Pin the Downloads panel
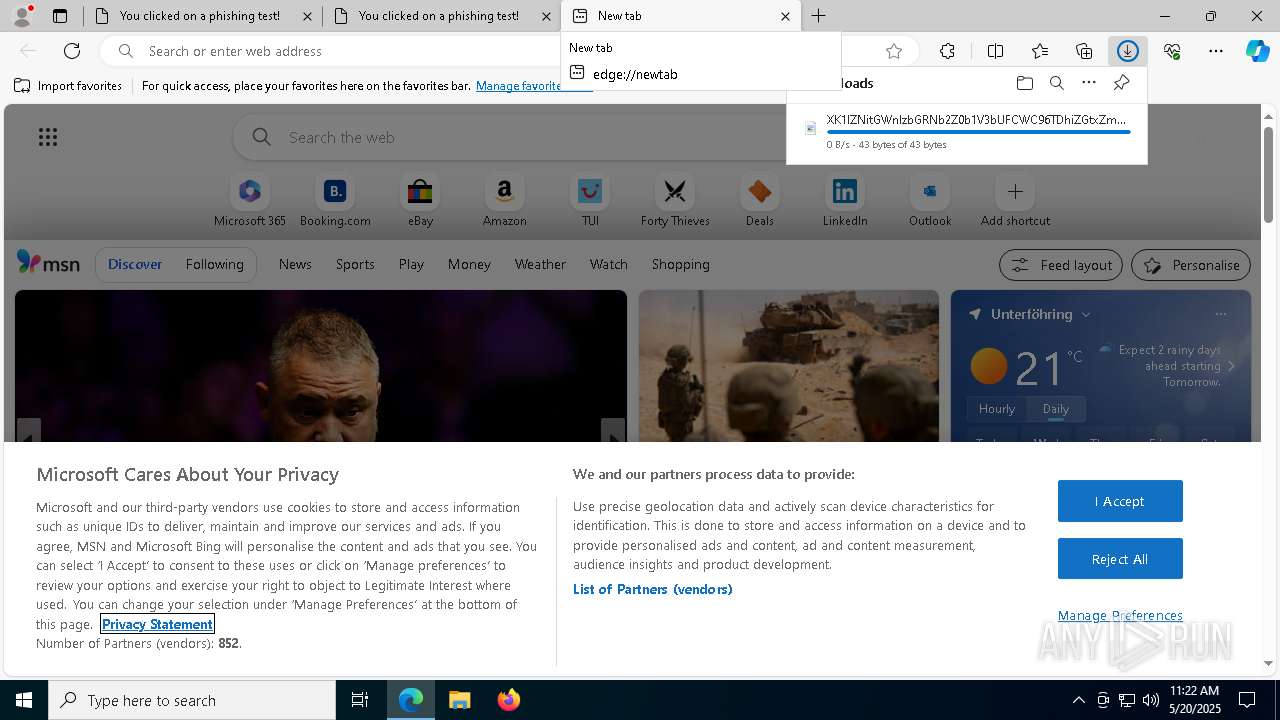The width and height of the screenshot is (1280, 720). click(x=1121, y=83)
